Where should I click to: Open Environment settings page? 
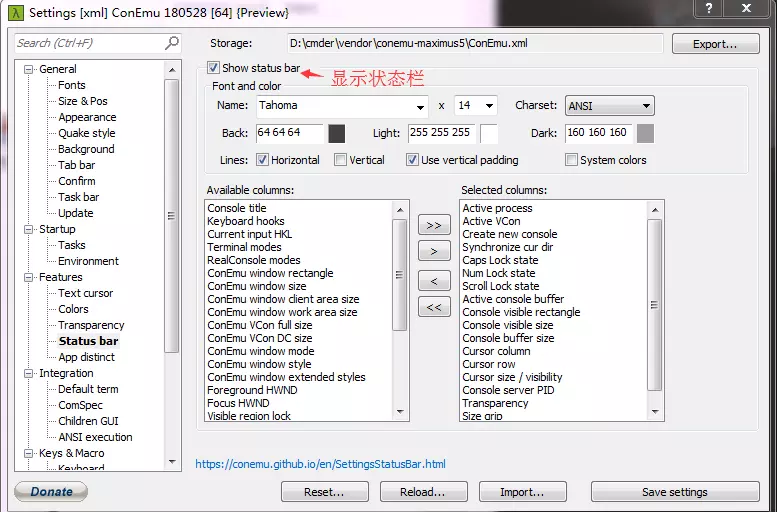88,261
